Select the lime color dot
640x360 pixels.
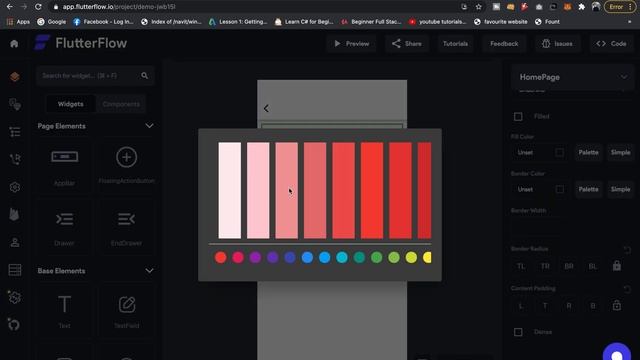click(411, 258)
